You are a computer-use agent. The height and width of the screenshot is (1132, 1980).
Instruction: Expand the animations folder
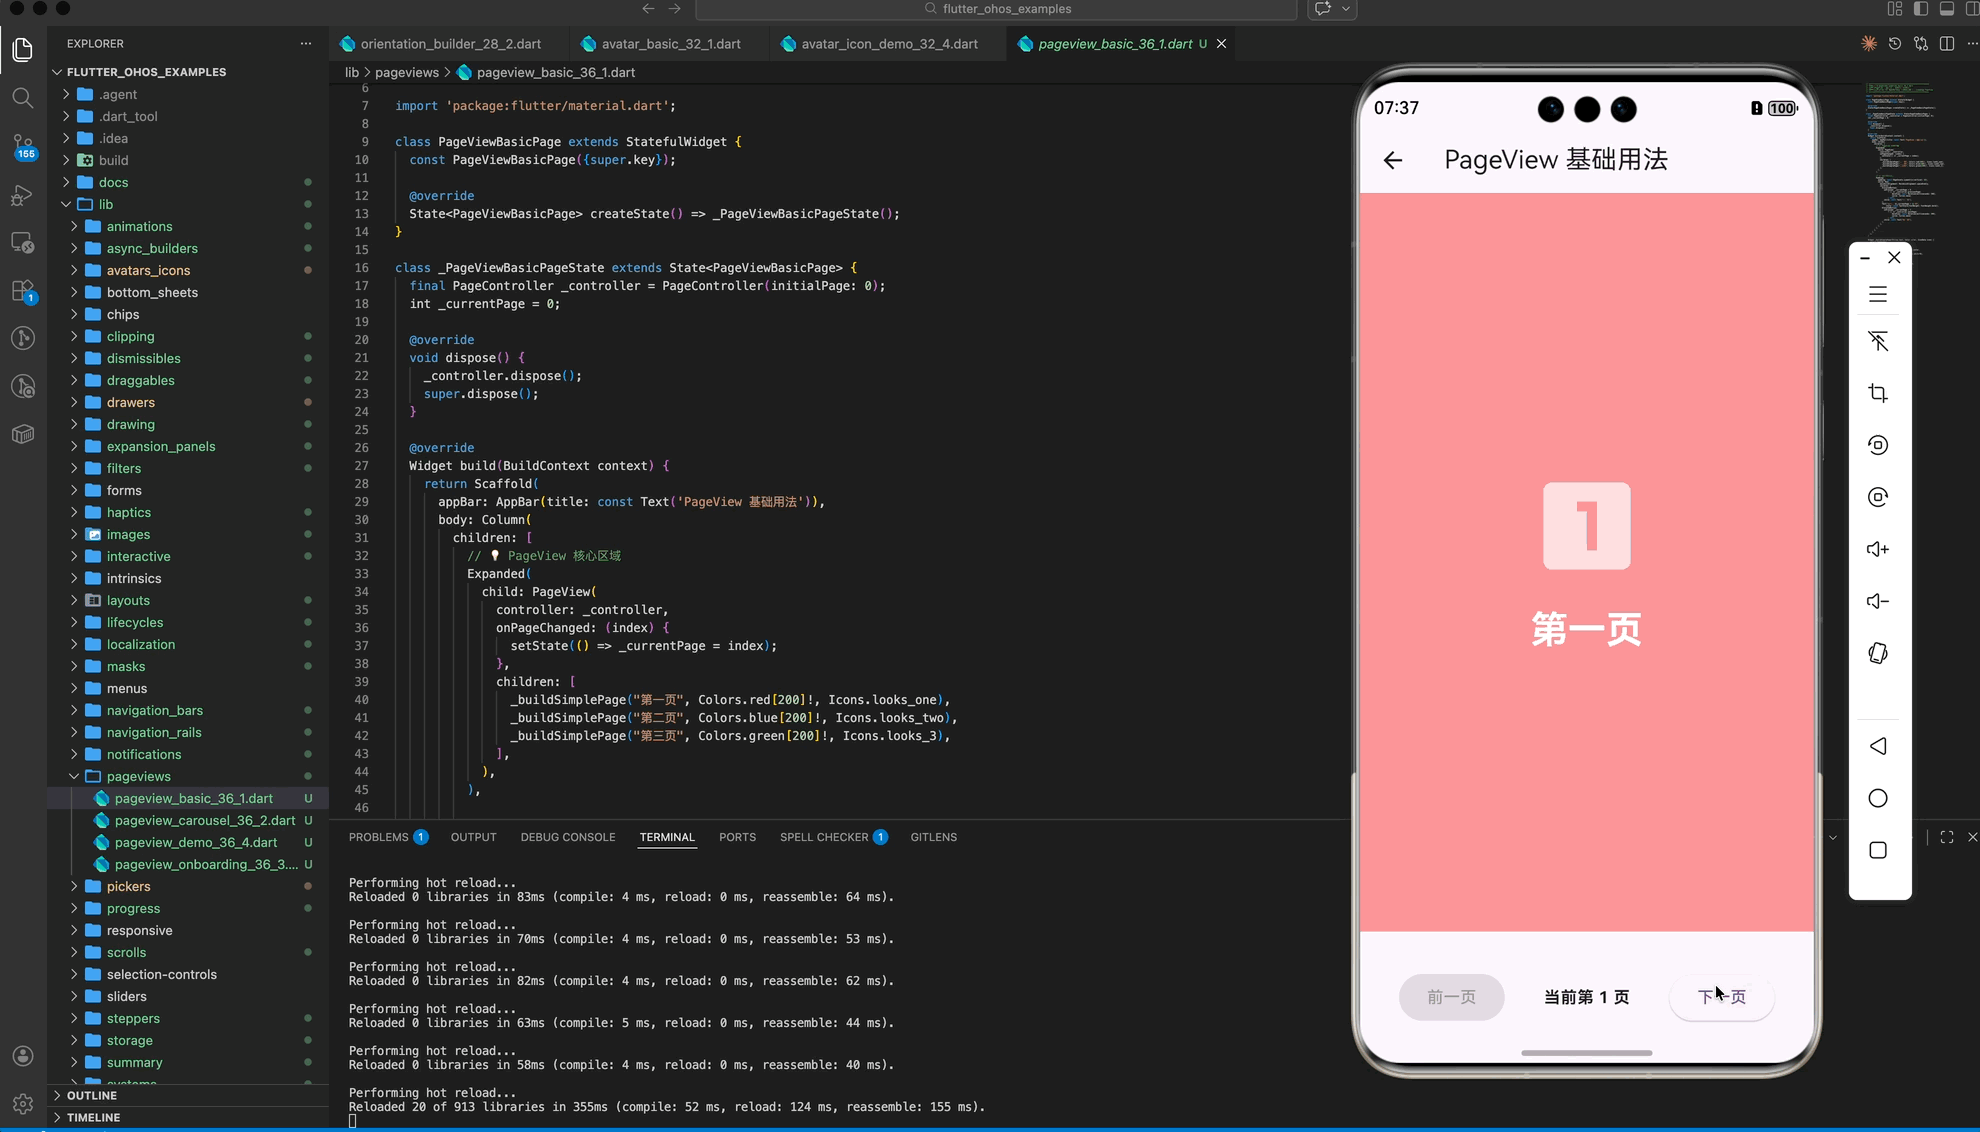(x=139, y=226)
